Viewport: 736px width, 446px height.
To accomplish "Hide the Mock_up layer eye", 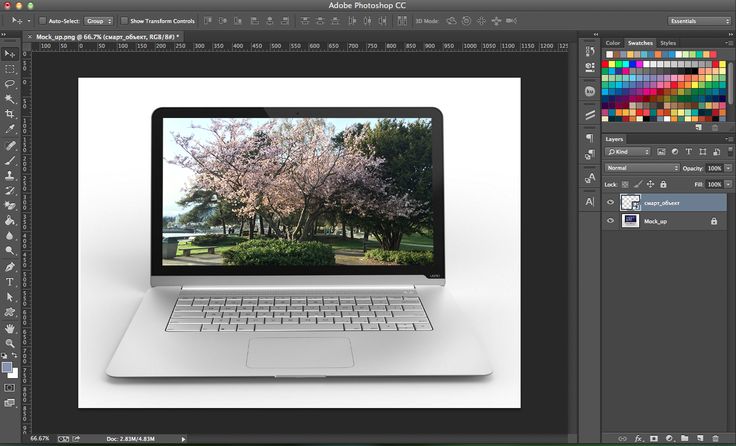I will (610, 221).
